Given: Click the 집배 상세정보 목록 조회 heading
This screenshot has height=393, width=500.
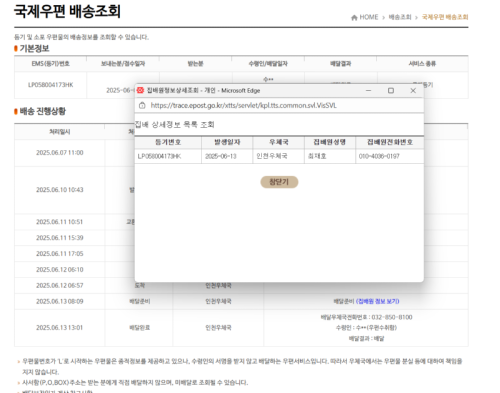Looking at the screenshot, I should tap(174, 125).
